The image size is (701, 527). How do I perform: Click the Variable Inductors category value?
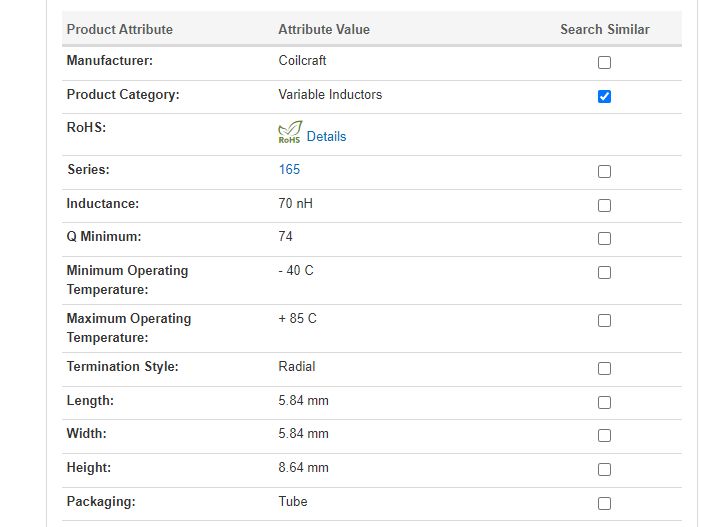pos(330,95)
